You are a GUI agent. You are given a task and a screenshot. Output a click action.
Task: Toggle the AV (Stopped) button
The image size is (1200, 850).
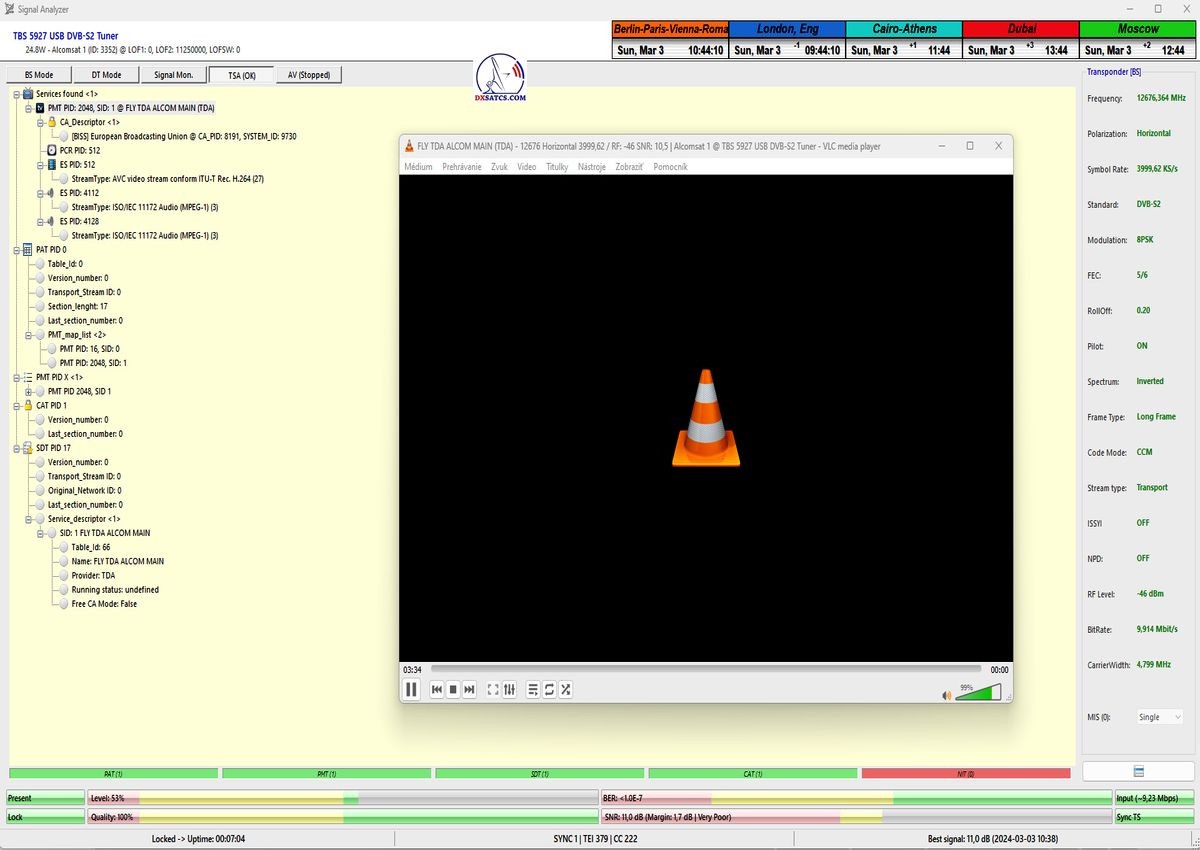[309, 75]
